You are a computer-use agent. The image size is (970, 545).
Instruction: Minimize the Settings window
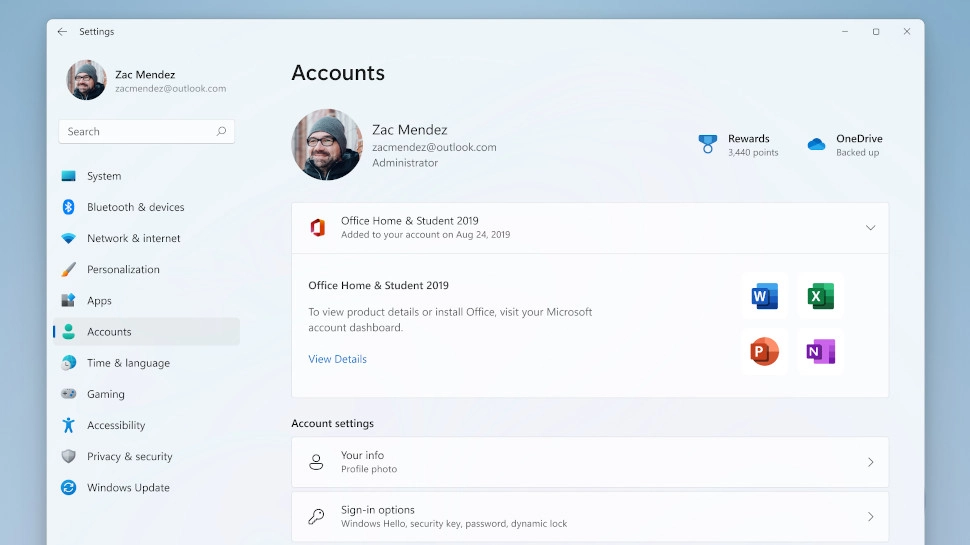pyautogui.click(x=845, y=32)
